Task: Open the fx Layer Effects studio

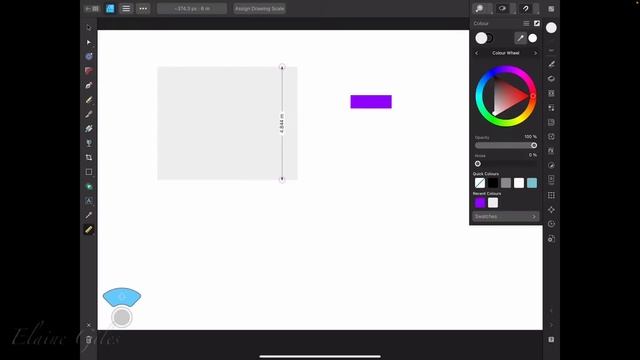Action: pos(551,151)
